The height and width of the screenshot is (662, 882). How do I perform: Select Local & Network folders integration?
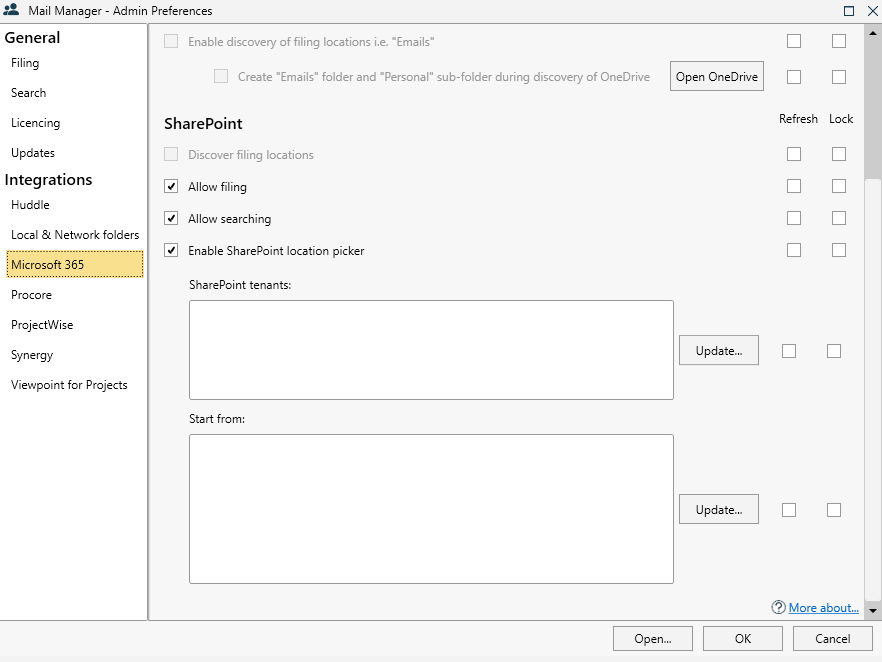(x=75, y=235)
